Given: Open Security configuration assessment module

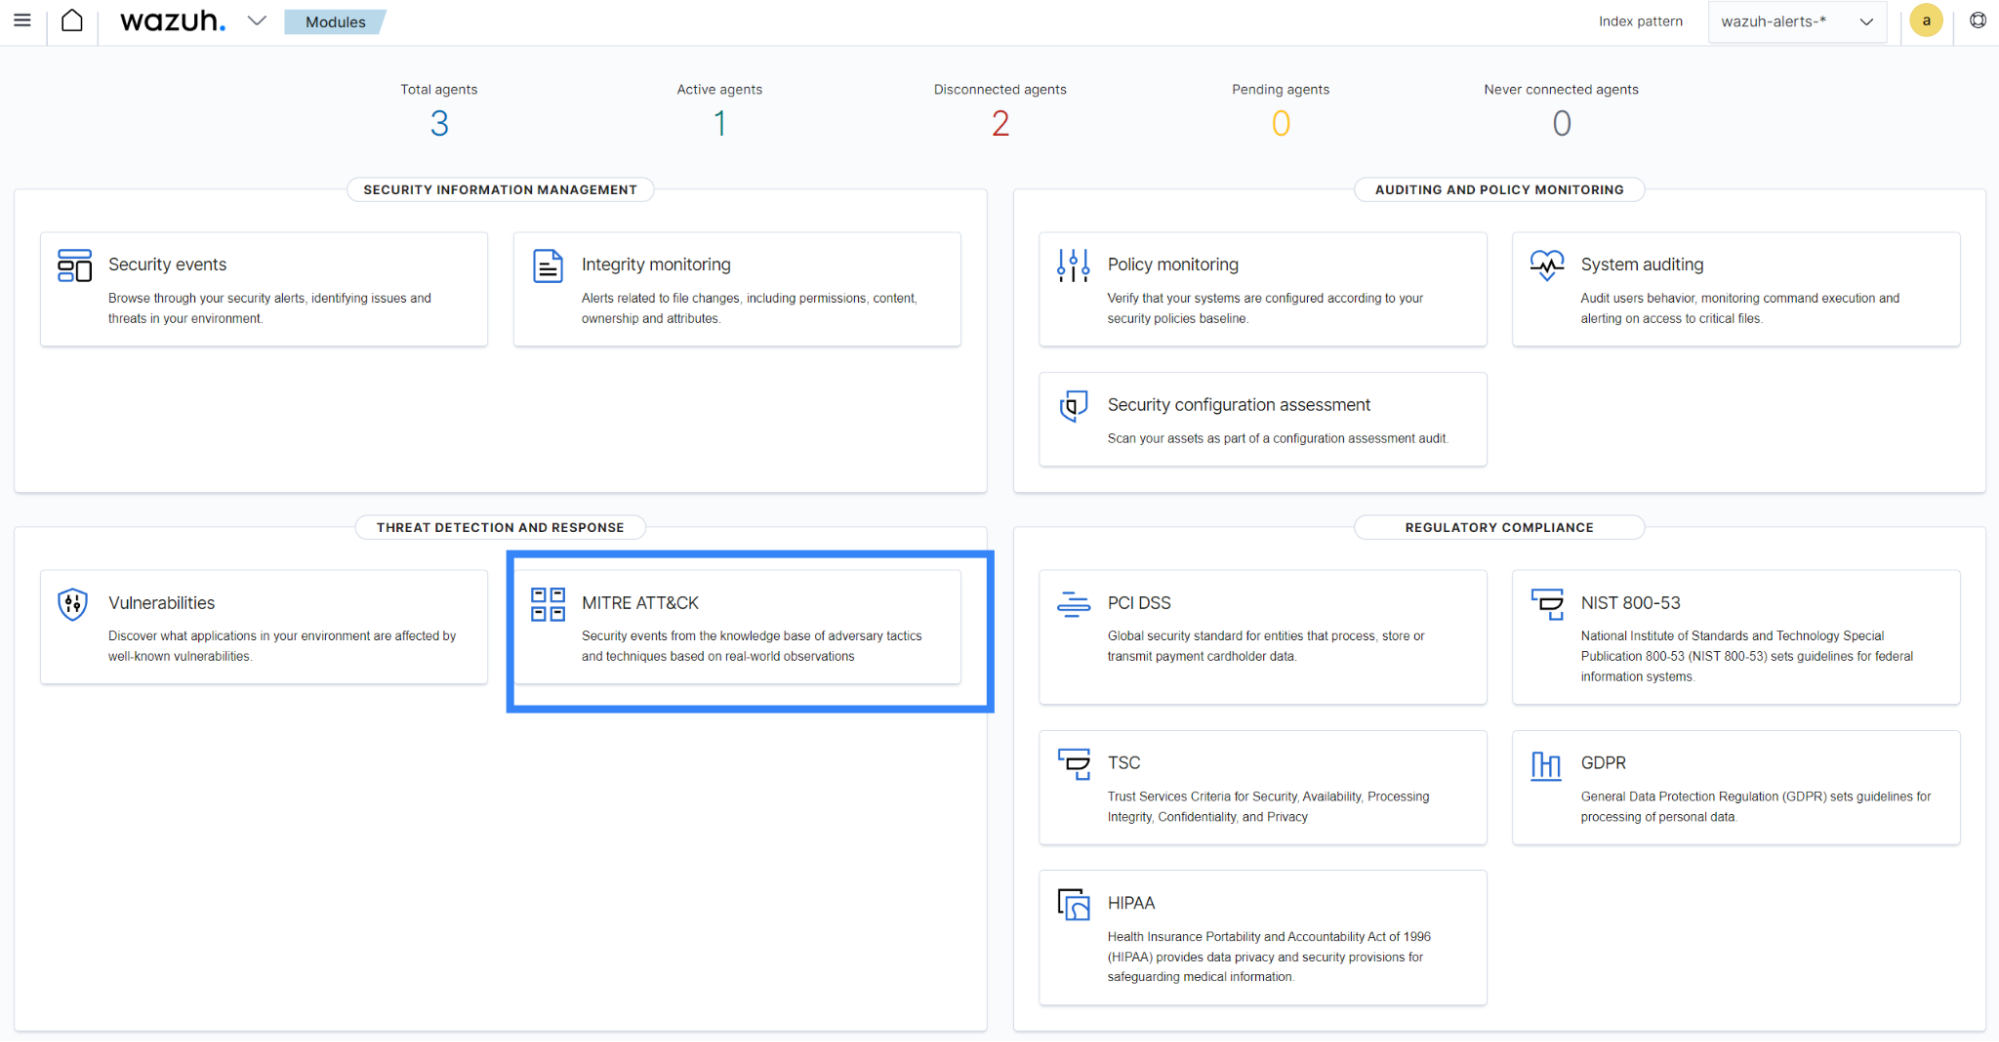Looking at the screenshot, I should click(x=1263, y=419).
